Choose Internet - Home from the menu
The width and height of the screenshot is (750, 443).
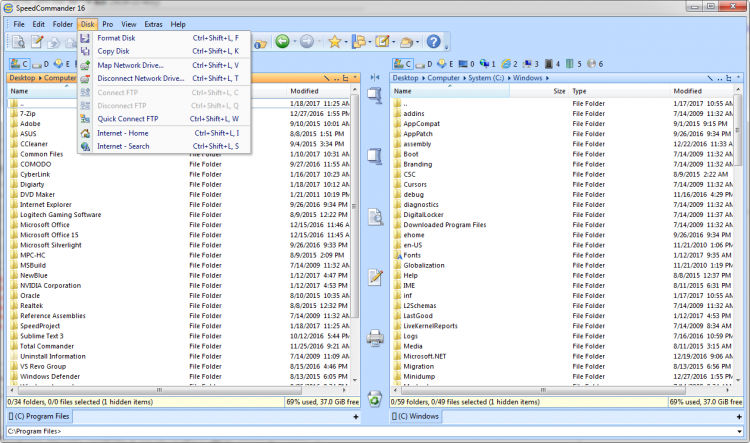click(165, 133)
